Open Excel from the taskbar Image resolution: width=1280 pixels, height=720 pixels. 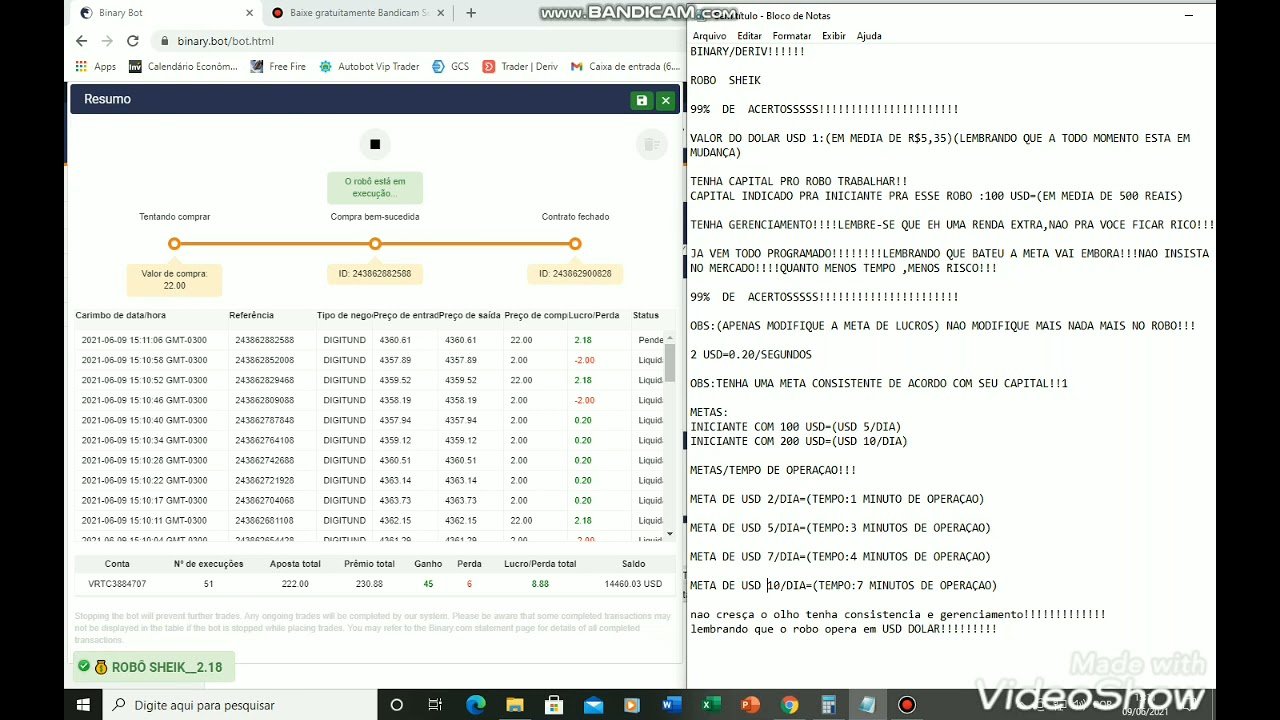point(711,704)
